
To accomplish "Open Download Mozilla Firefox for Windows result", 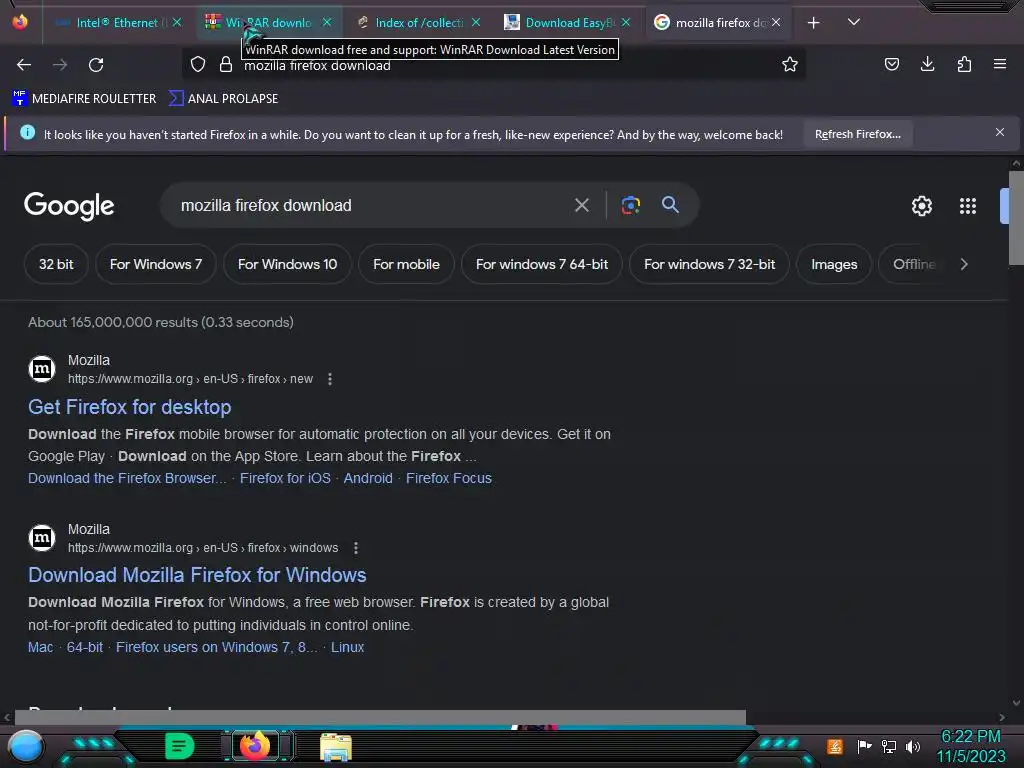I will [x=197, y=575].
